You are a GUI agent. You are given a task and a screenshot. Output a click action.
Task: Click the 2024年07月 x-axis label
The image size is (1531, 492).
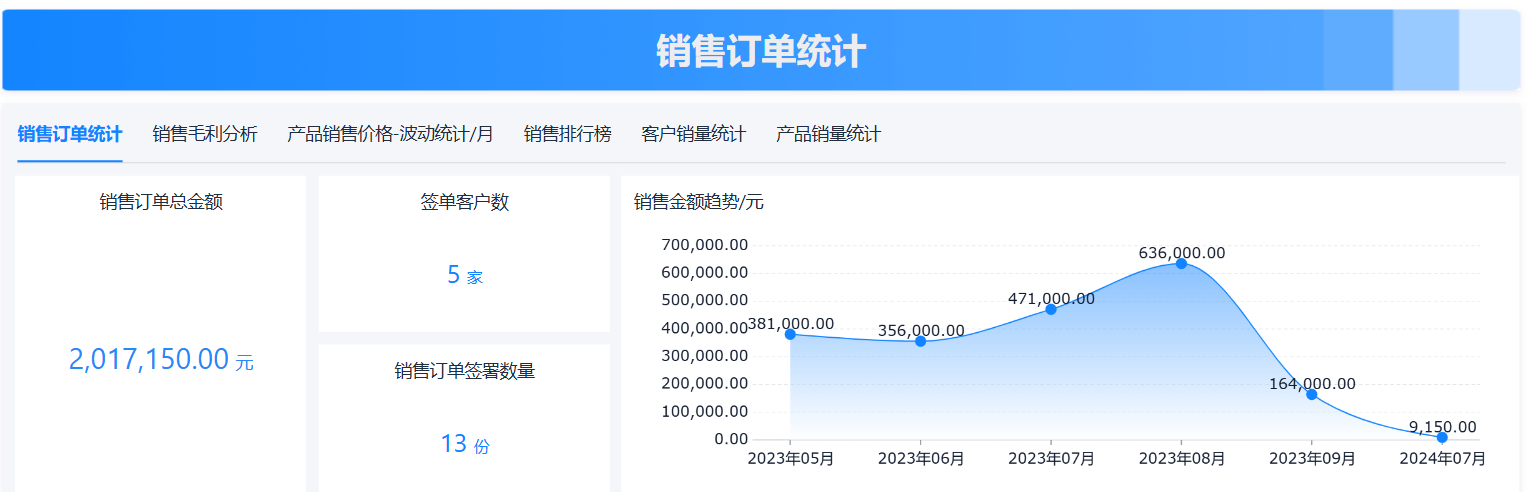tap(1442, 459)
